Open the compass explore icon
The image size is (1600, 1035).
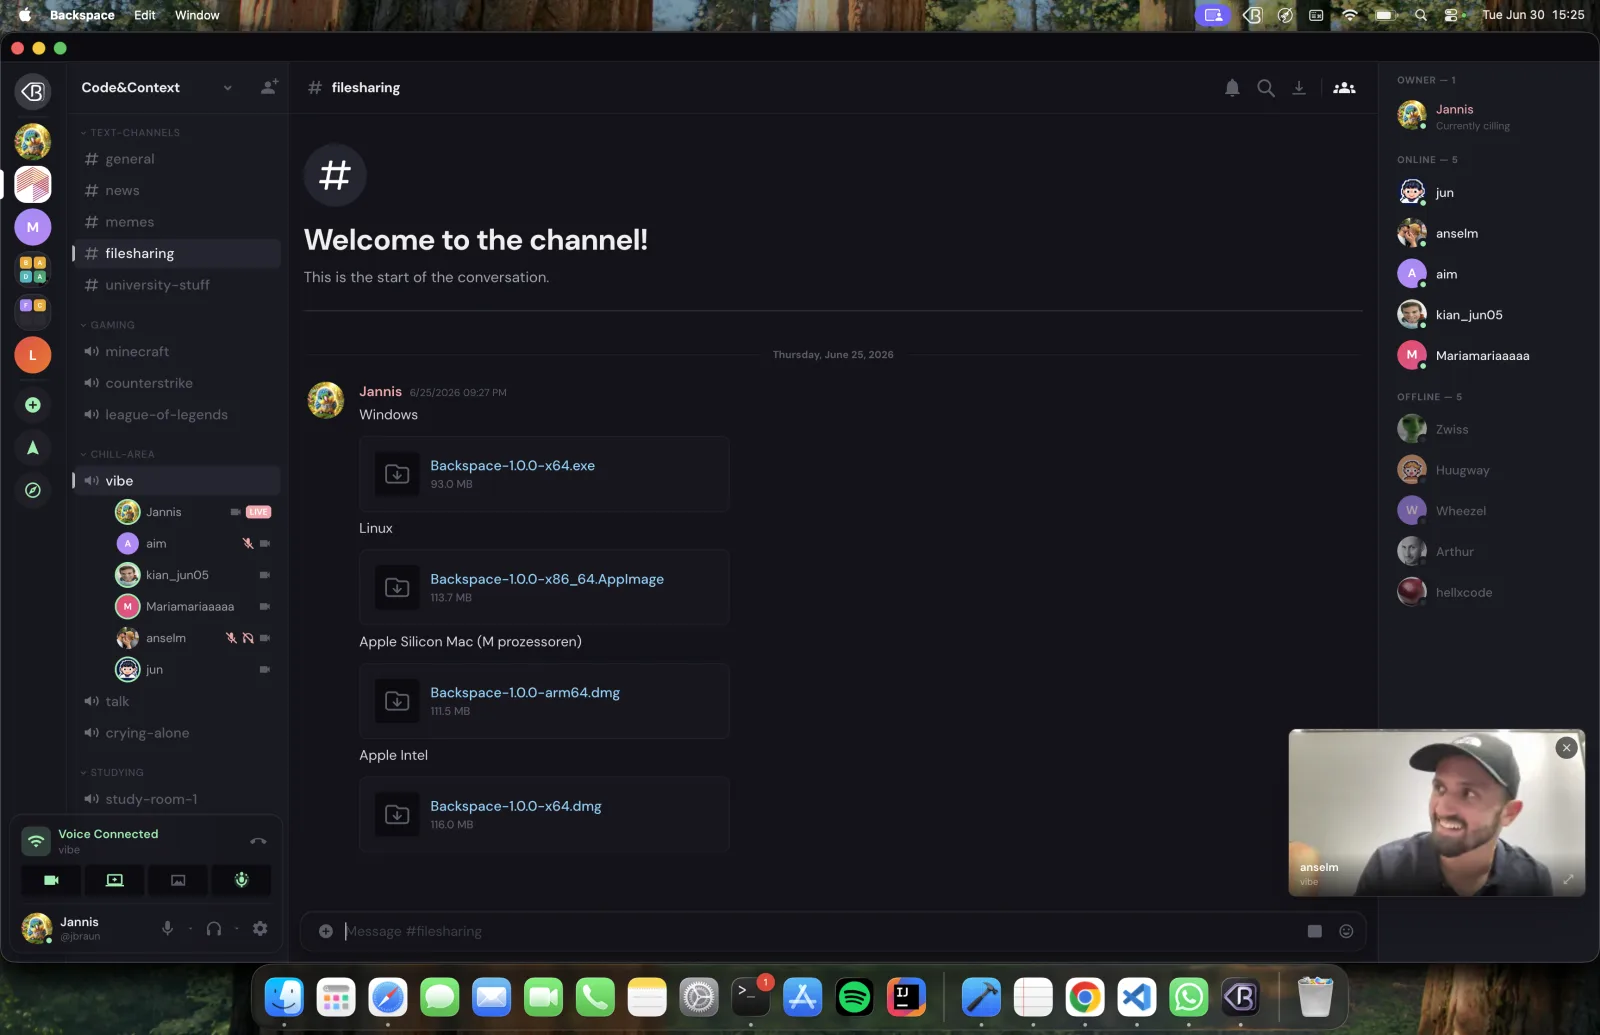[33, 490]
